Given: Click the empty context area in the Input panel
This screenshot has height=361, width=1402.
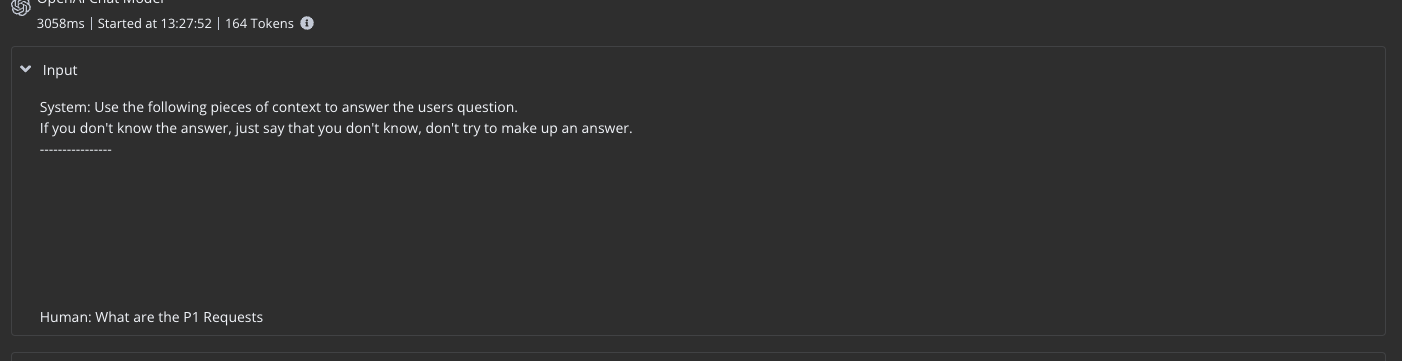Looking at the screenshot, I should click(x=698, y=232).
